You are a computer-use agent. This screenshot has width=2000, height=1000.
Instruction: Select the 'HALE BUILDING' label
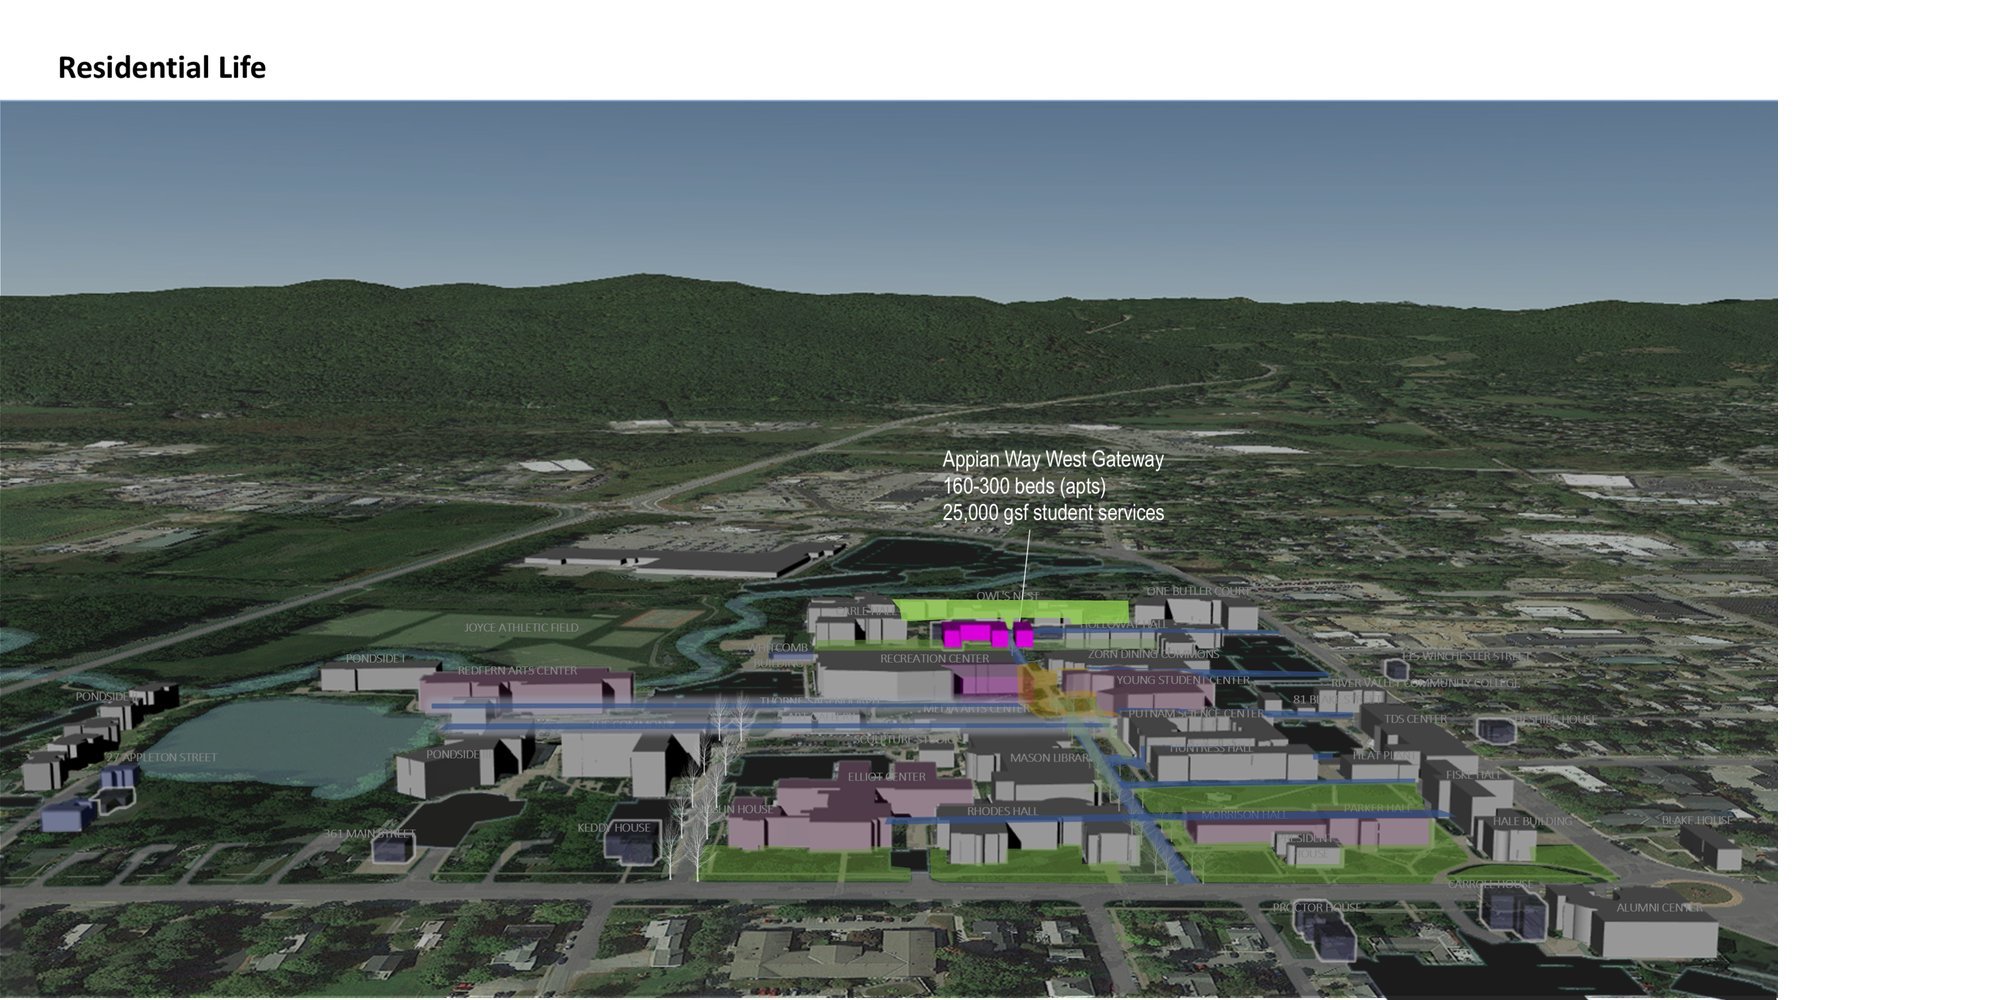(1532, 821)
